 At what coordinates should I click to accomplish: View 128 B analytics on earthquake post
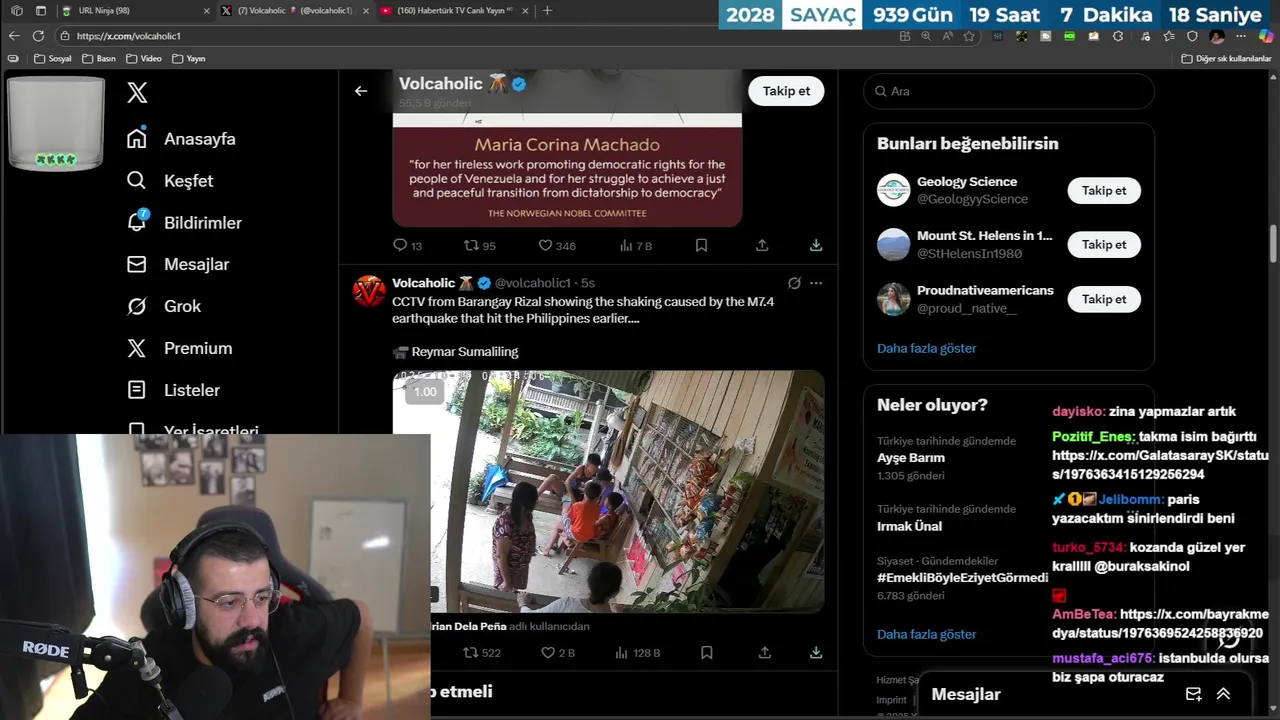(637, 652)
